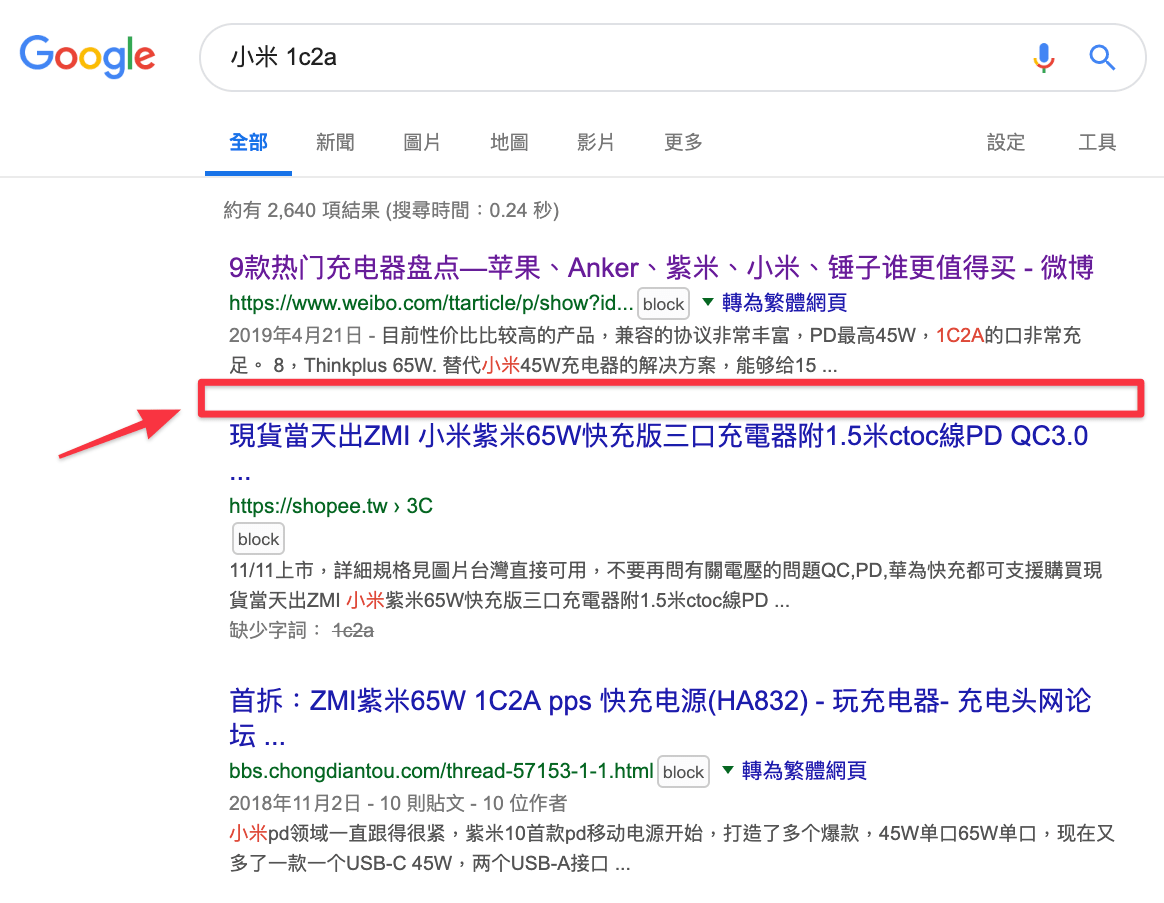Open the 工具 tools option
Screen dimensions: 1164x903
pos(1096,142)
